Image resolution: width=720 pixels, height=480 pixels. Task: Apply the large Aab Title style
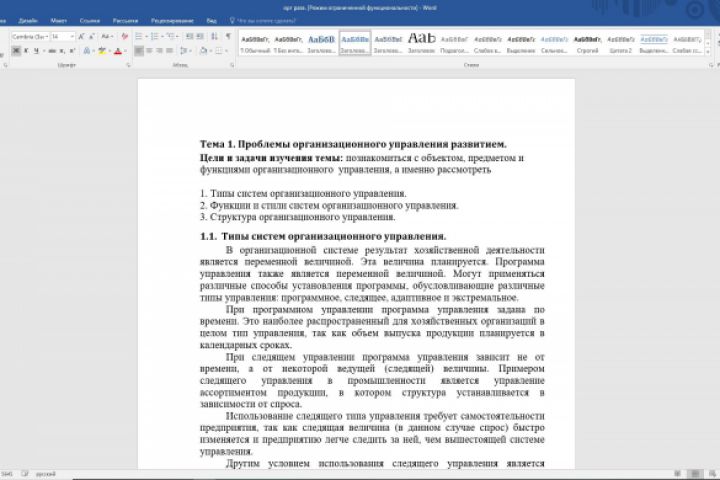(x=422, y=44)
